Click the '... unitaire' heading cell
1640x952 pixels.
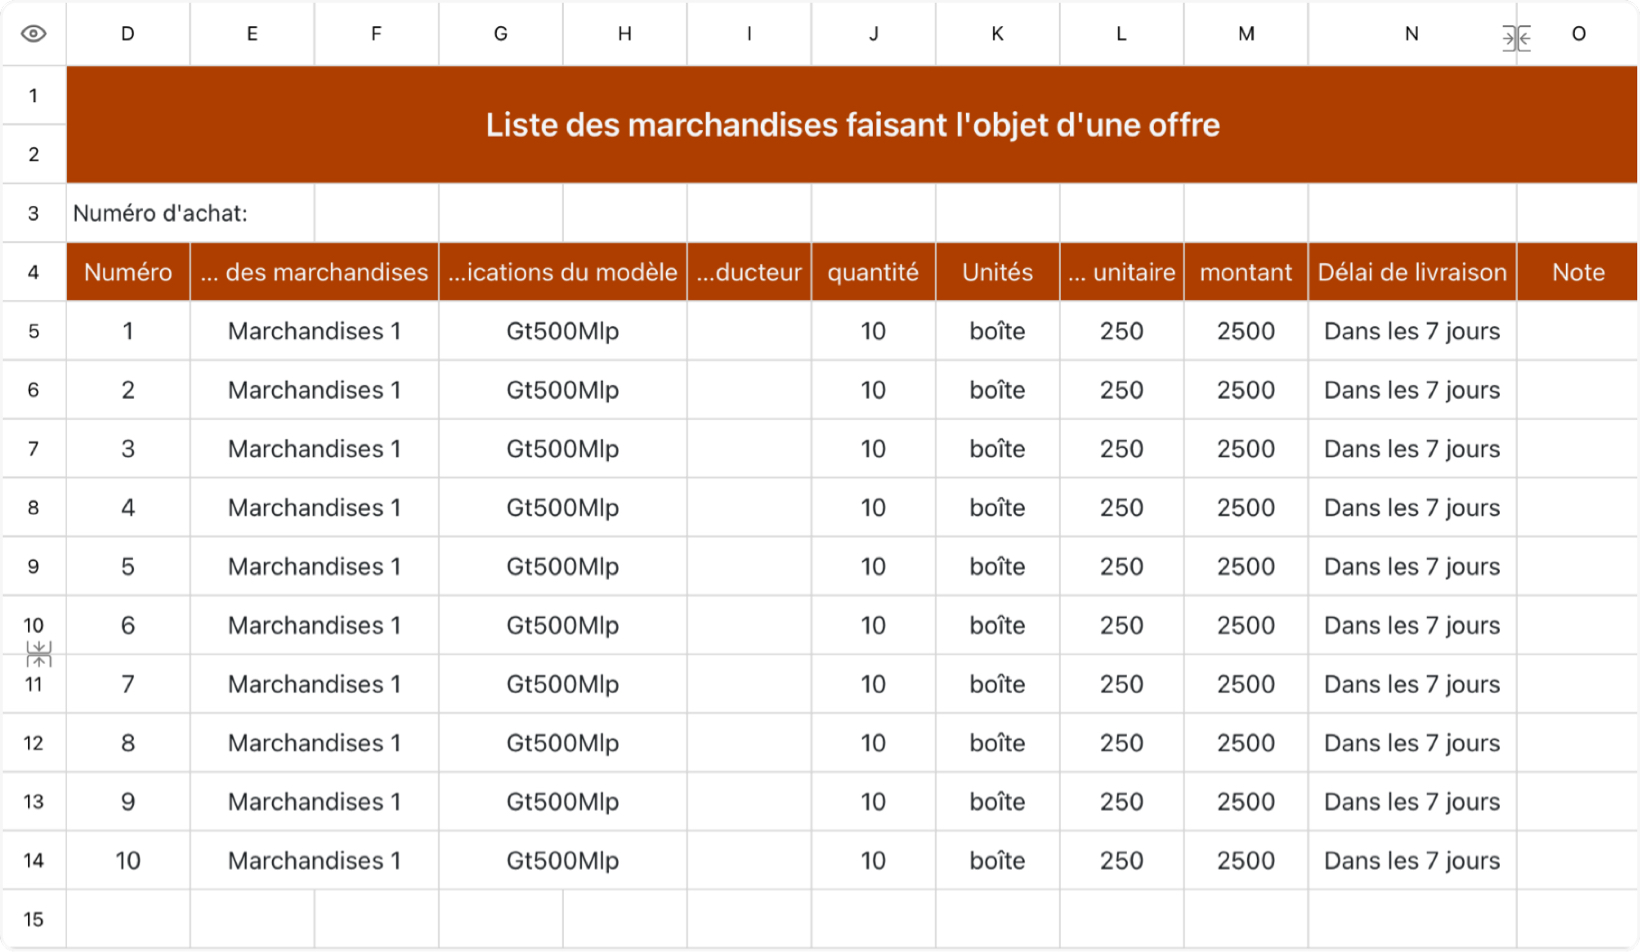click(x=1122, y=272)
